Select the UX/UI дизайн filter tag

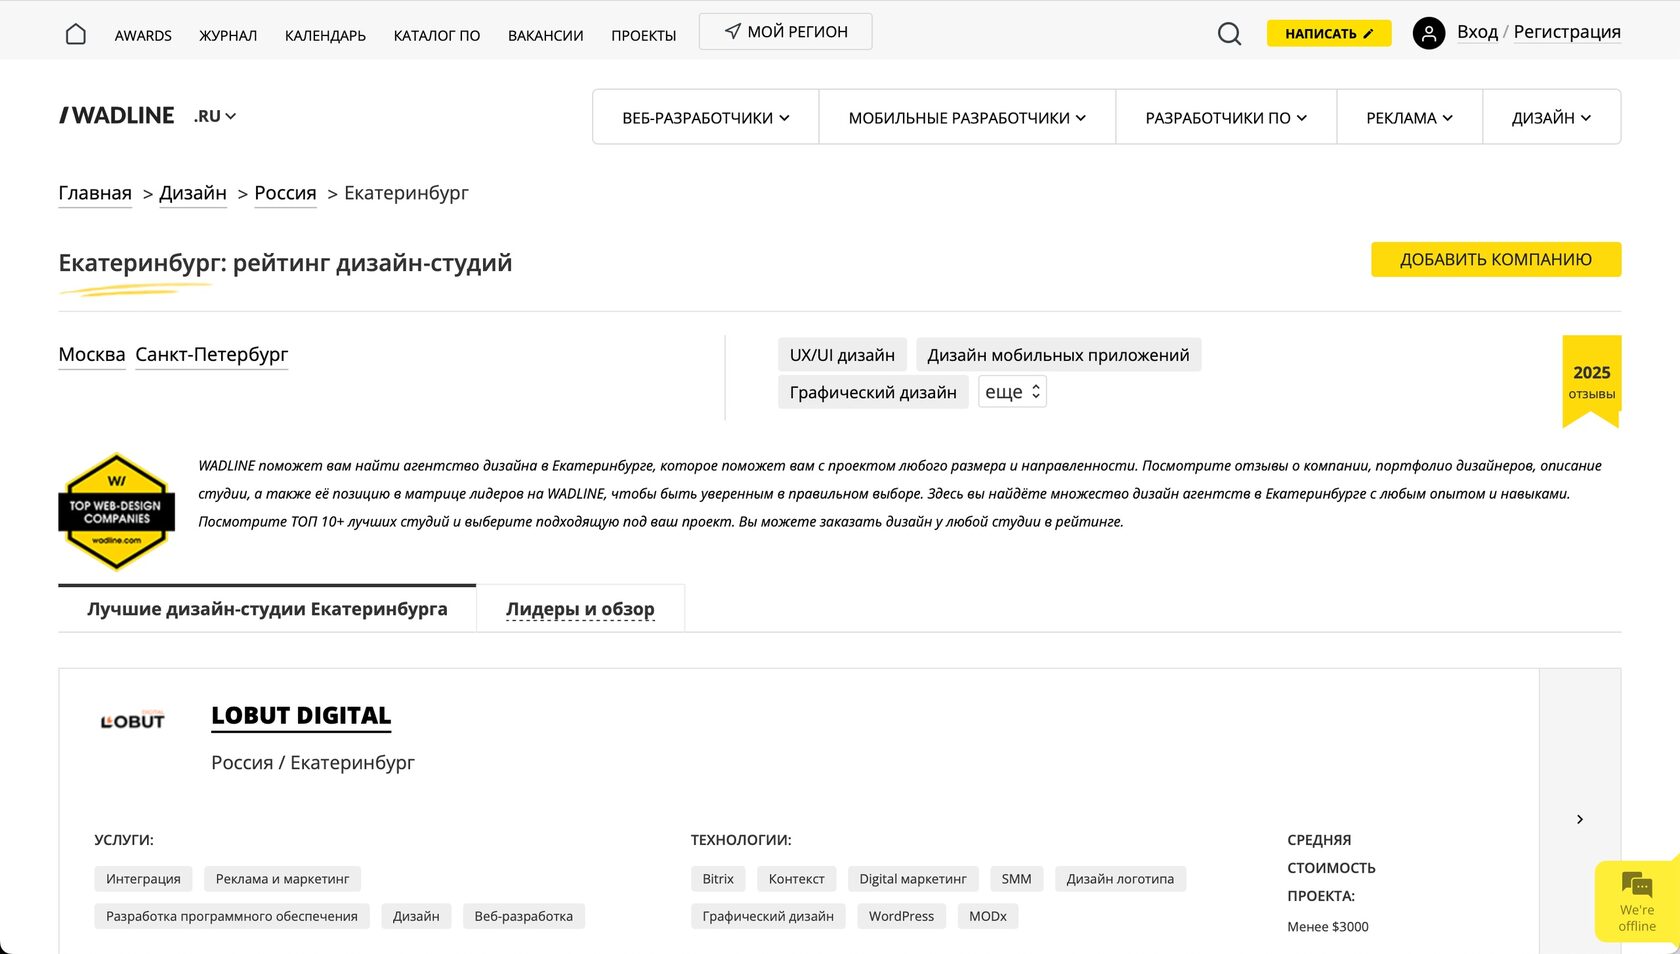842,355
